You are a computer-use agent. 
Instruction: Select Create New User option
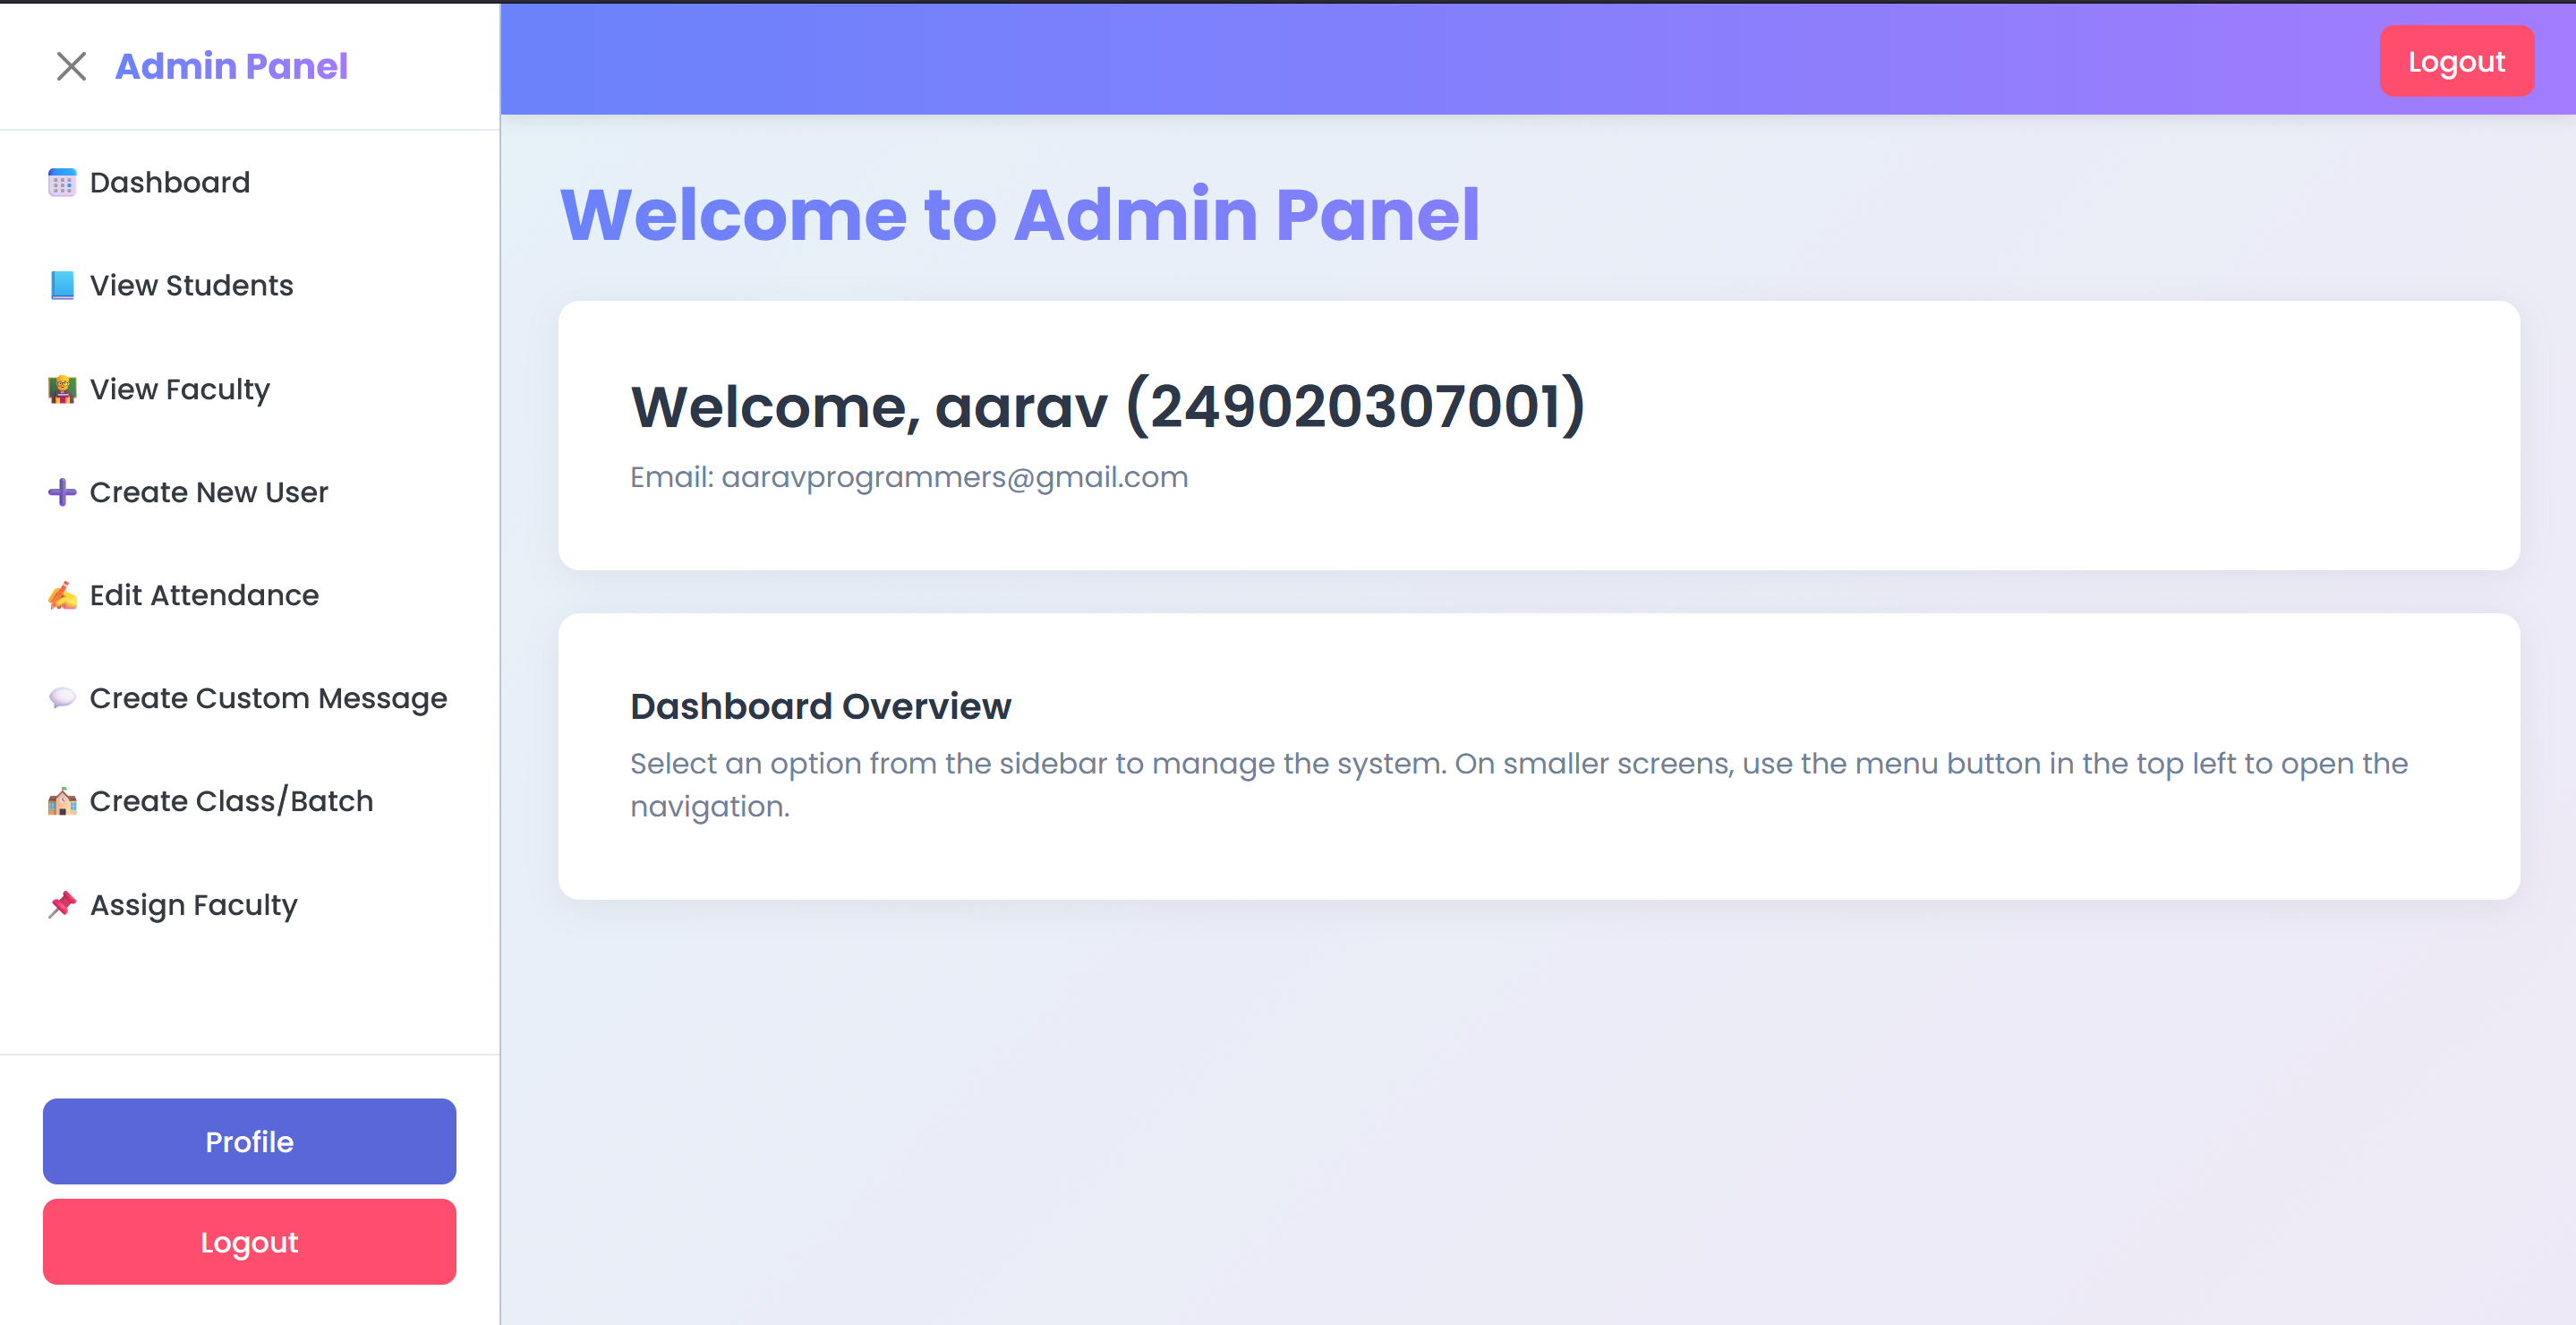(209, 492)
